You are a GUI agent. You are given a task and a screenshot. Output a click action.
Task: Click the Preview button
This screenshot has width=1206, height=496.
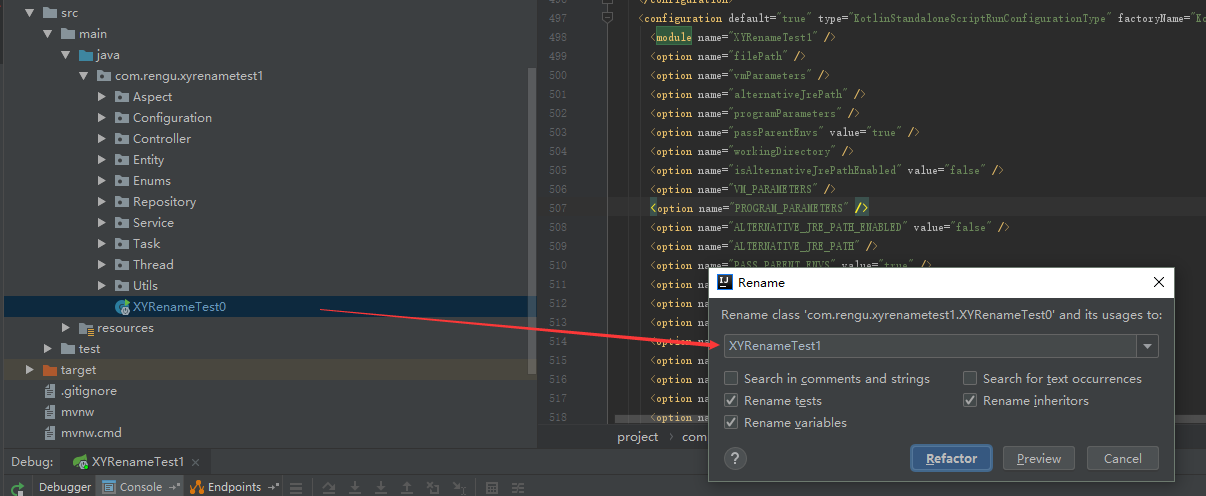[1038, 458]
